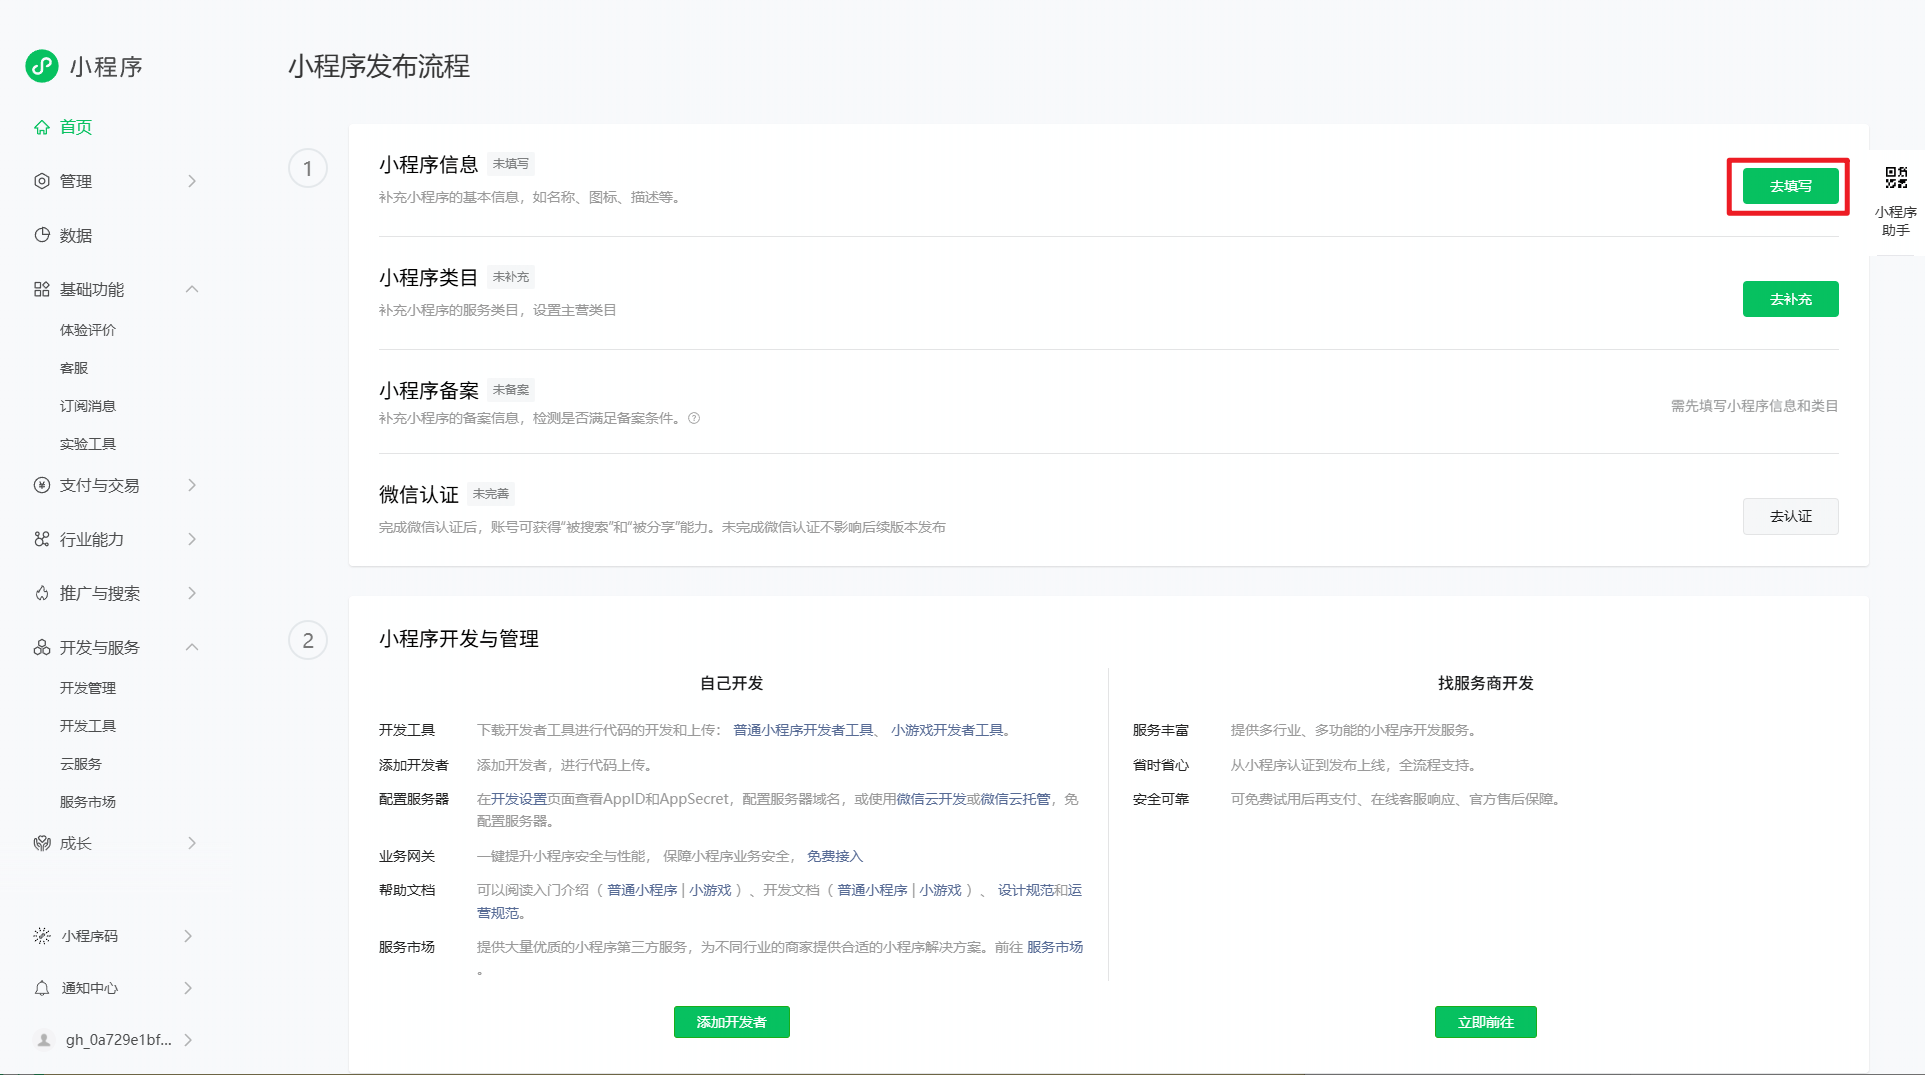Open the 微信云开发 link
Screen dimensions: 1925x1075
coord(931,799)
